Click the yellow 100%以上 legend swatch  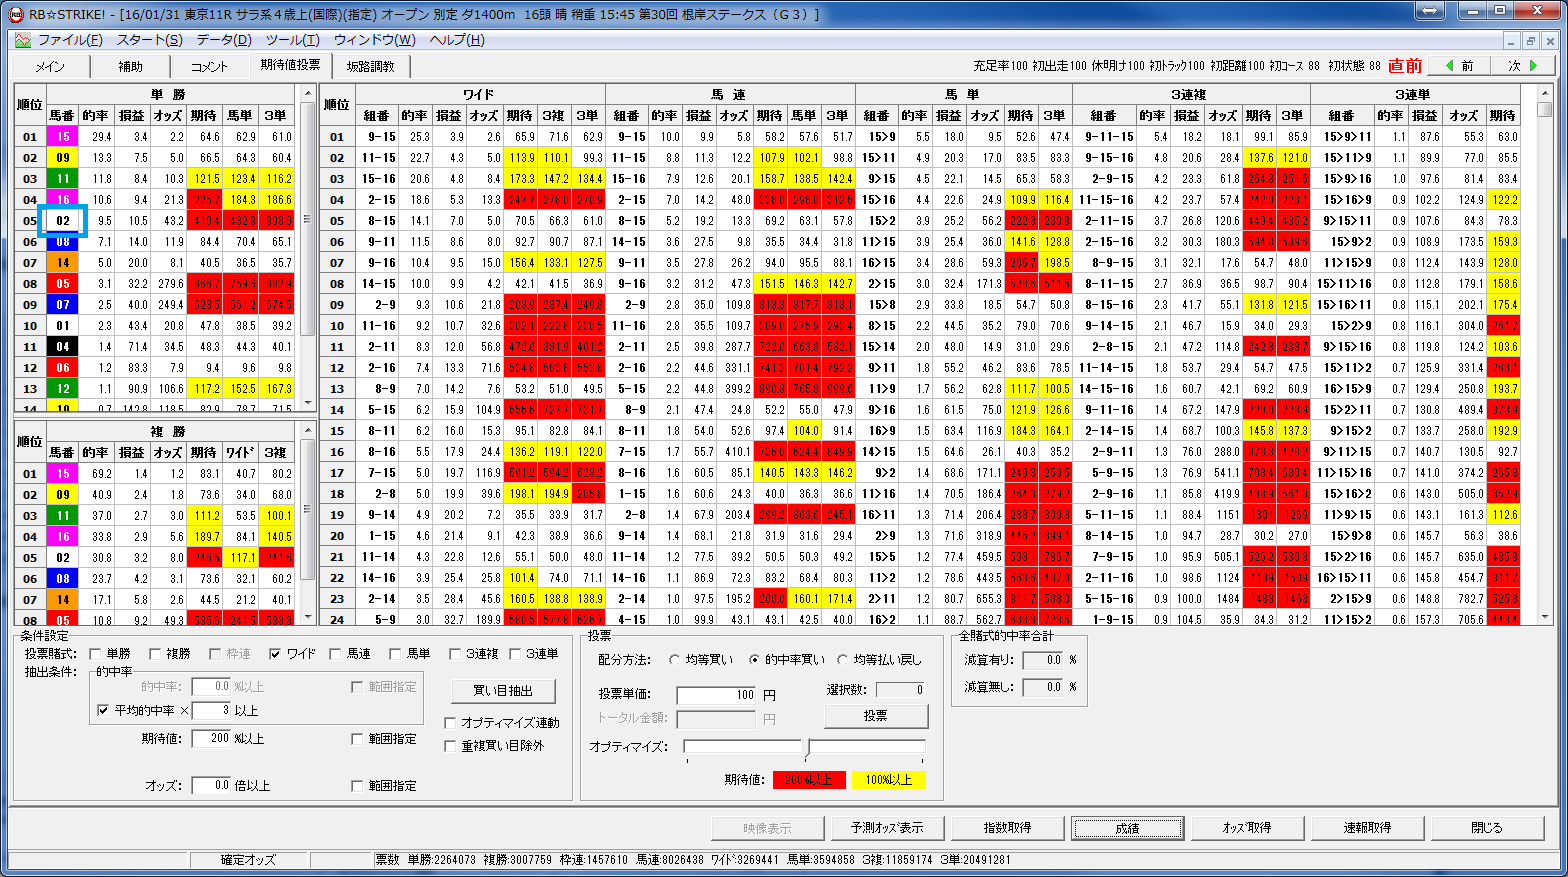[x=889, y=780]
